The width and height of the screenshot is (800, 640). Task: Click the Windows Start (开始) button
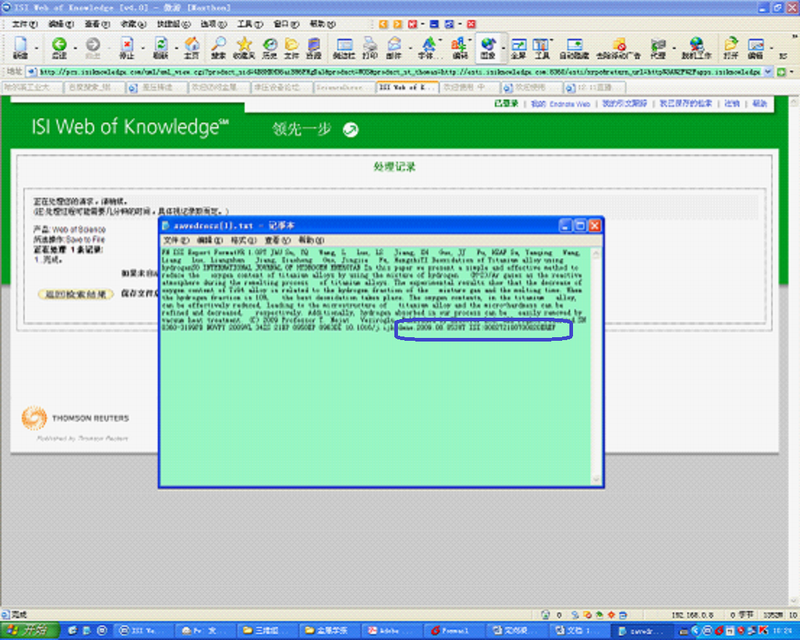[x=30, y=631]
